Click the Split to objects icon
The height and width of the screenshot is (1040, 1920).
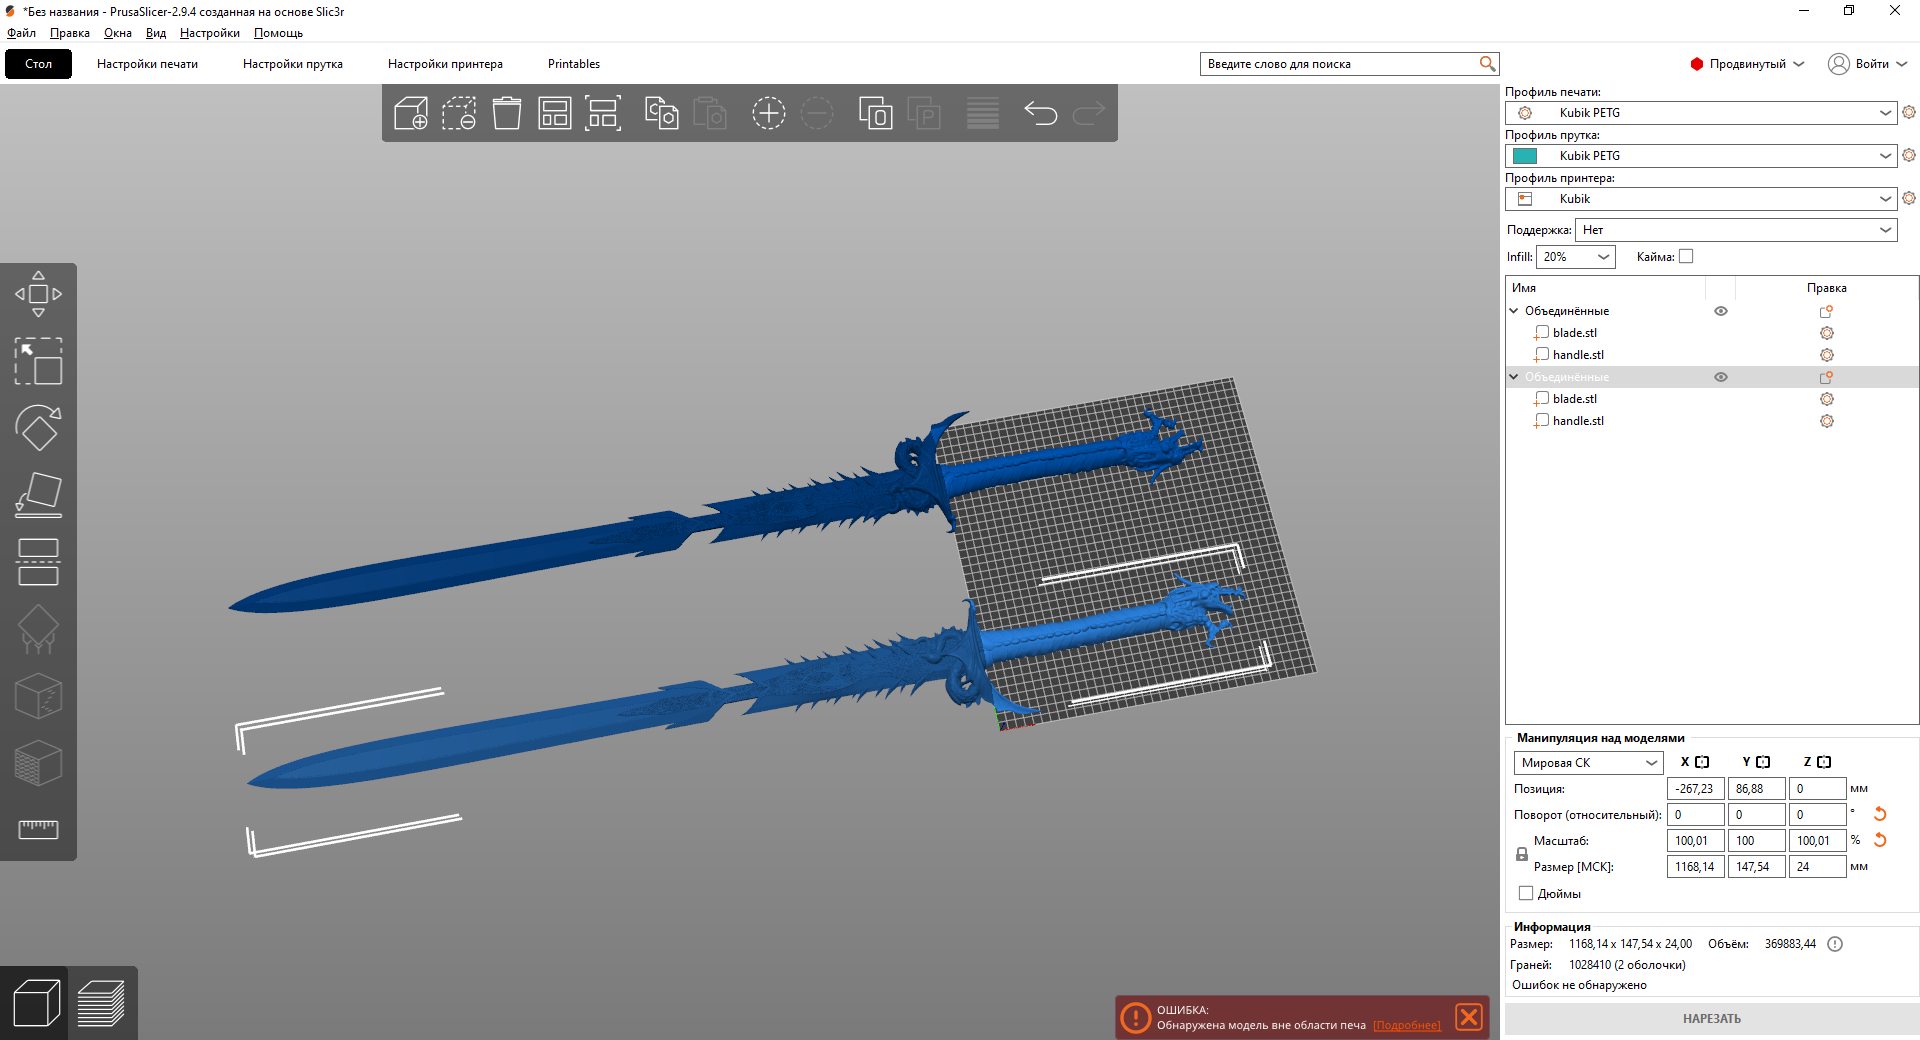[x=875, y=113]
